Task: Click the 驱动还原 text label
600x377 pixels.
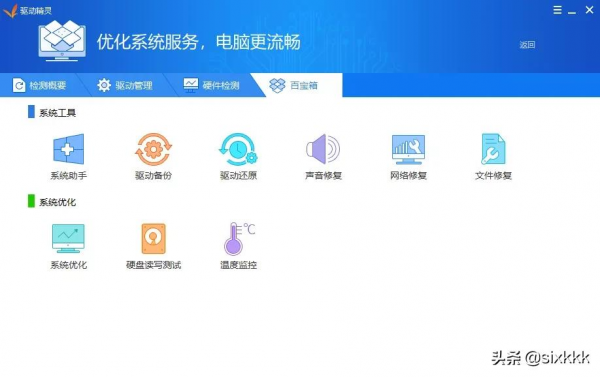Action: coord(238,176)
